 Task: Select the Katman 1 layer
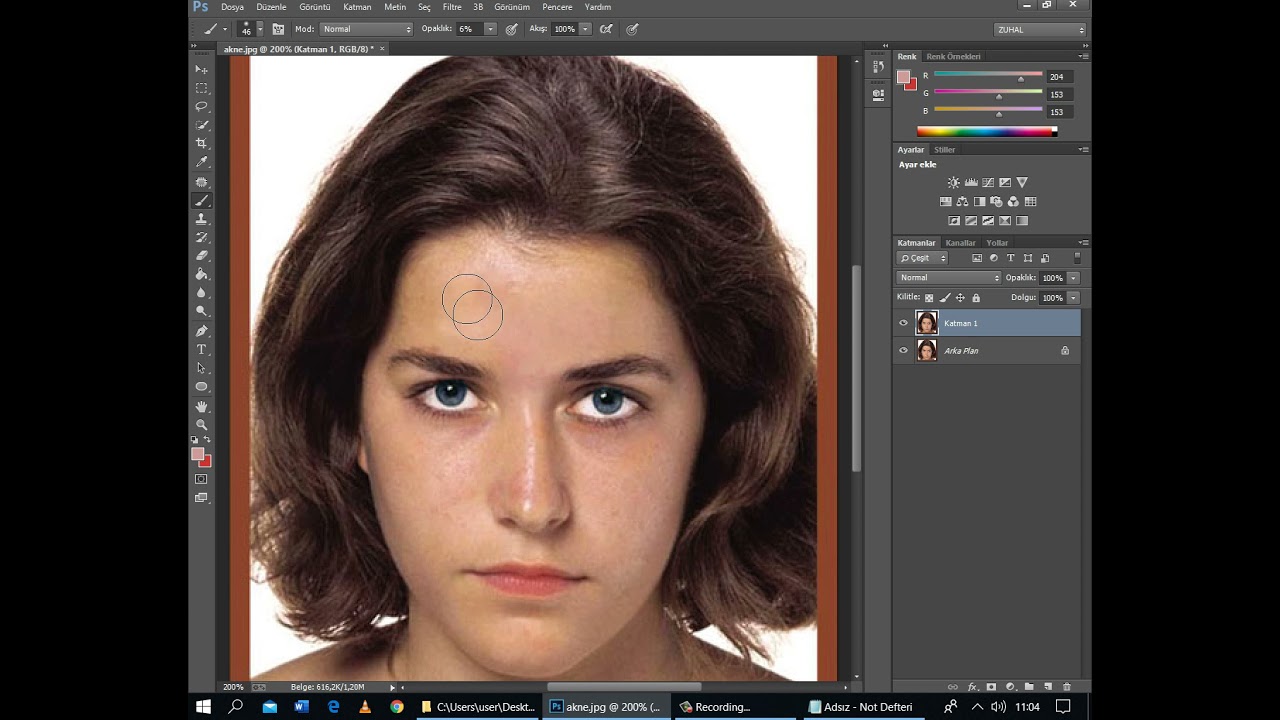pyautogui.click(x=987, y=323)
